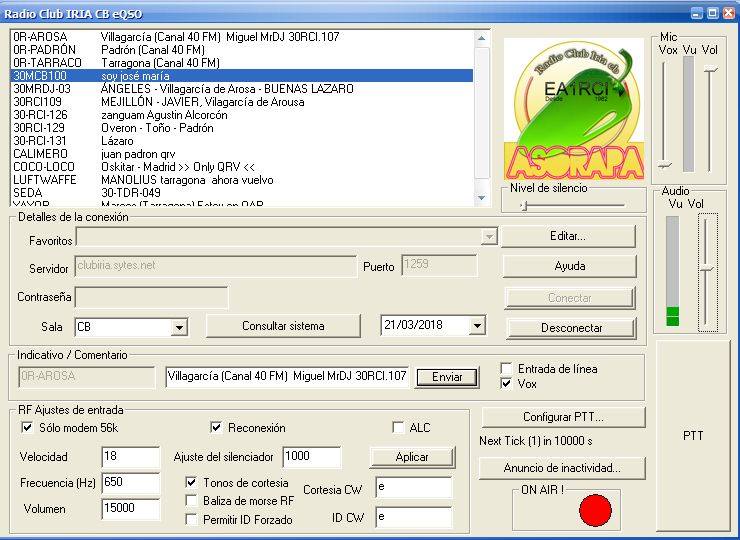Viewport: 740px width, 540px height.
Task: Enable the Entrada de línea checkbox
Action: pos(507,369)
